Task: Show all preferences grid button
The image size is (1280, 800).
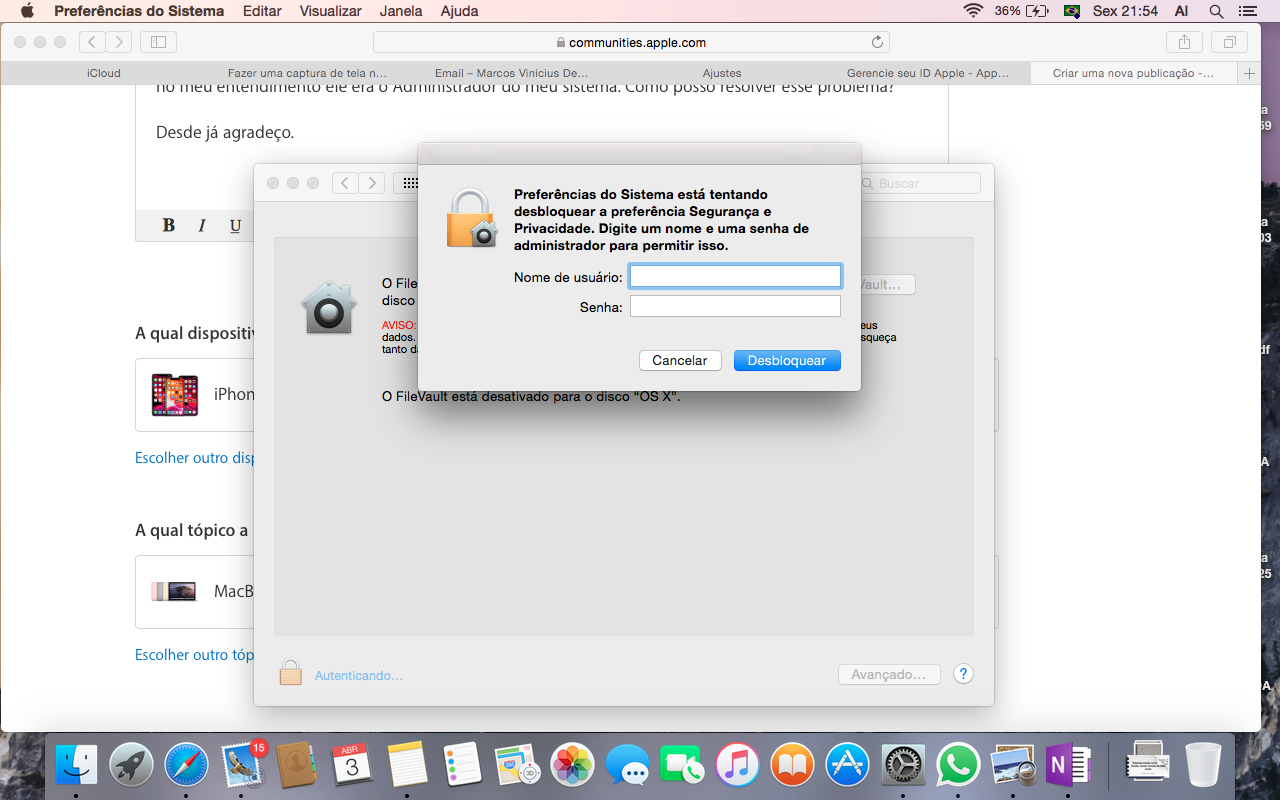Action: coord(407,183)
